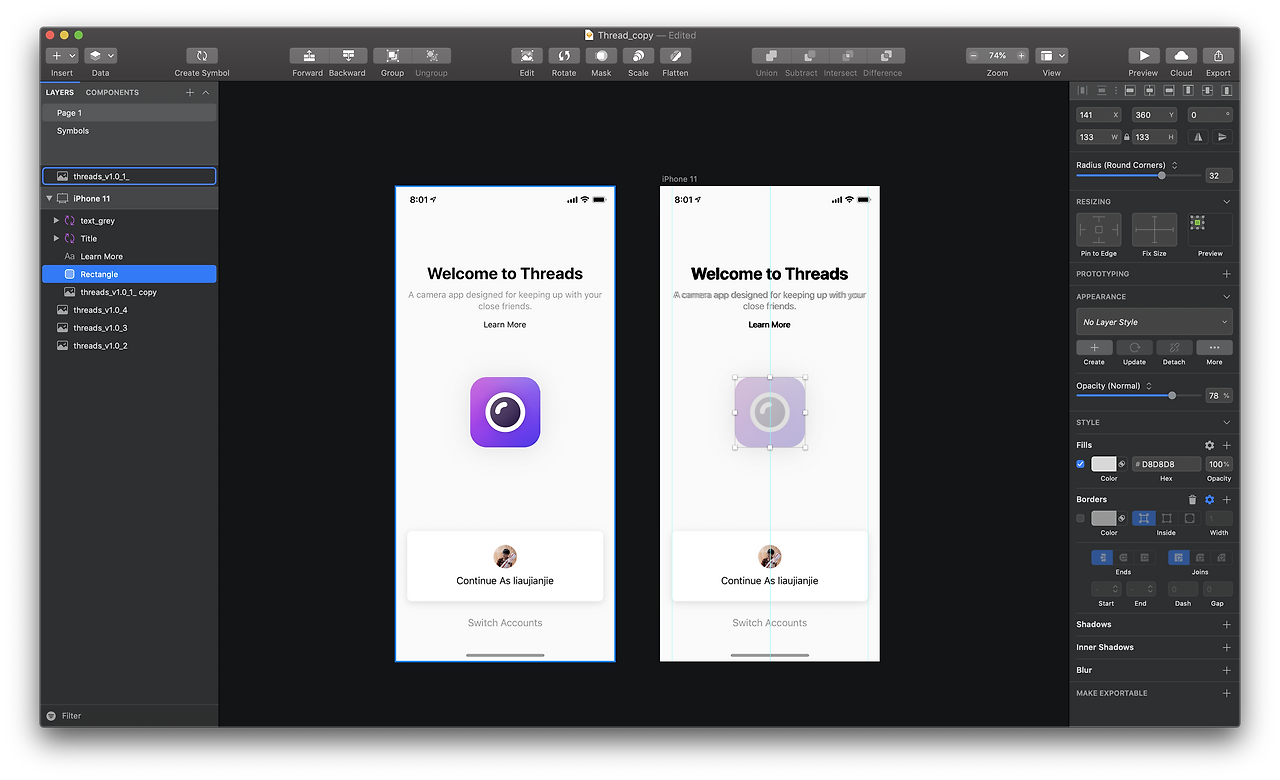The image size is (1280, 780).
Task: Click the More layer style button
Action: click(1214, 348)
